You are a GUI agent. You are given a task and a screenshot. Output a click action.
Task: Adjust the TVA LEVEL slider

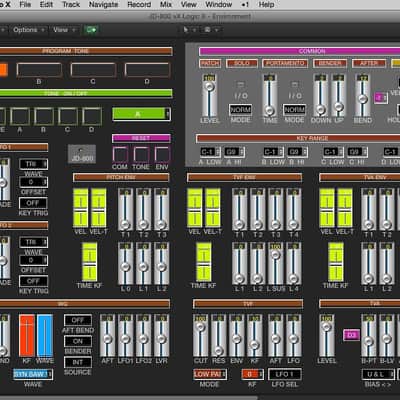click(327, 335)
